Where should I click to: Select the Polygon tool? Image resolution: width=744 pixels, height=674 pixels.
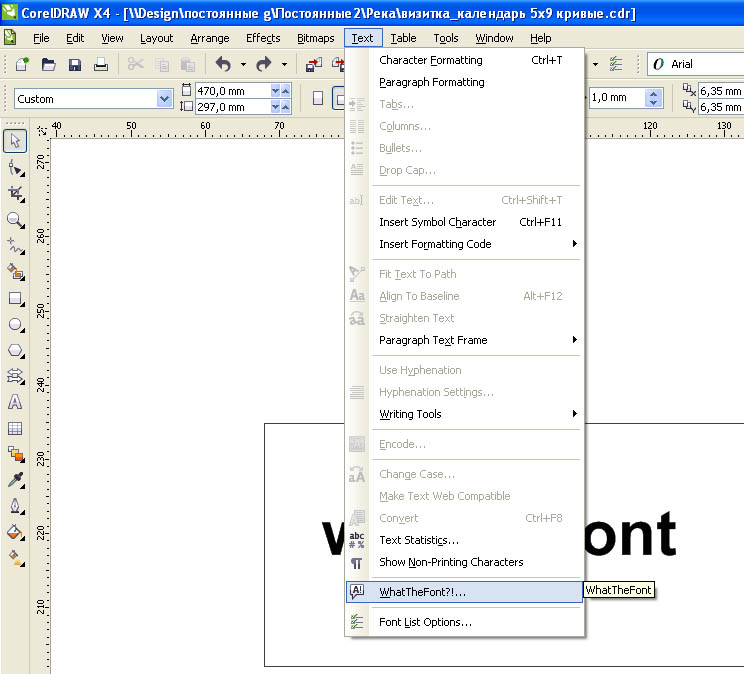click(15, 351)
